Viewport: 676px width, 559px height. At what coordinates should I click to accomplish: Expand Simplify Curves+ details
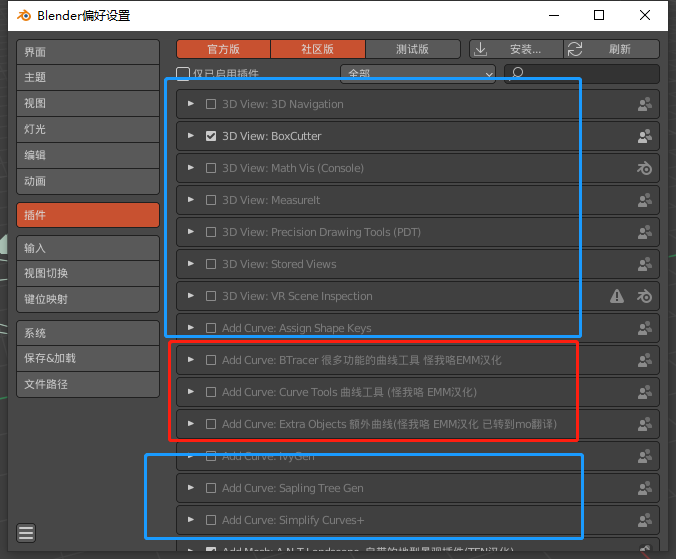(191, 520)
